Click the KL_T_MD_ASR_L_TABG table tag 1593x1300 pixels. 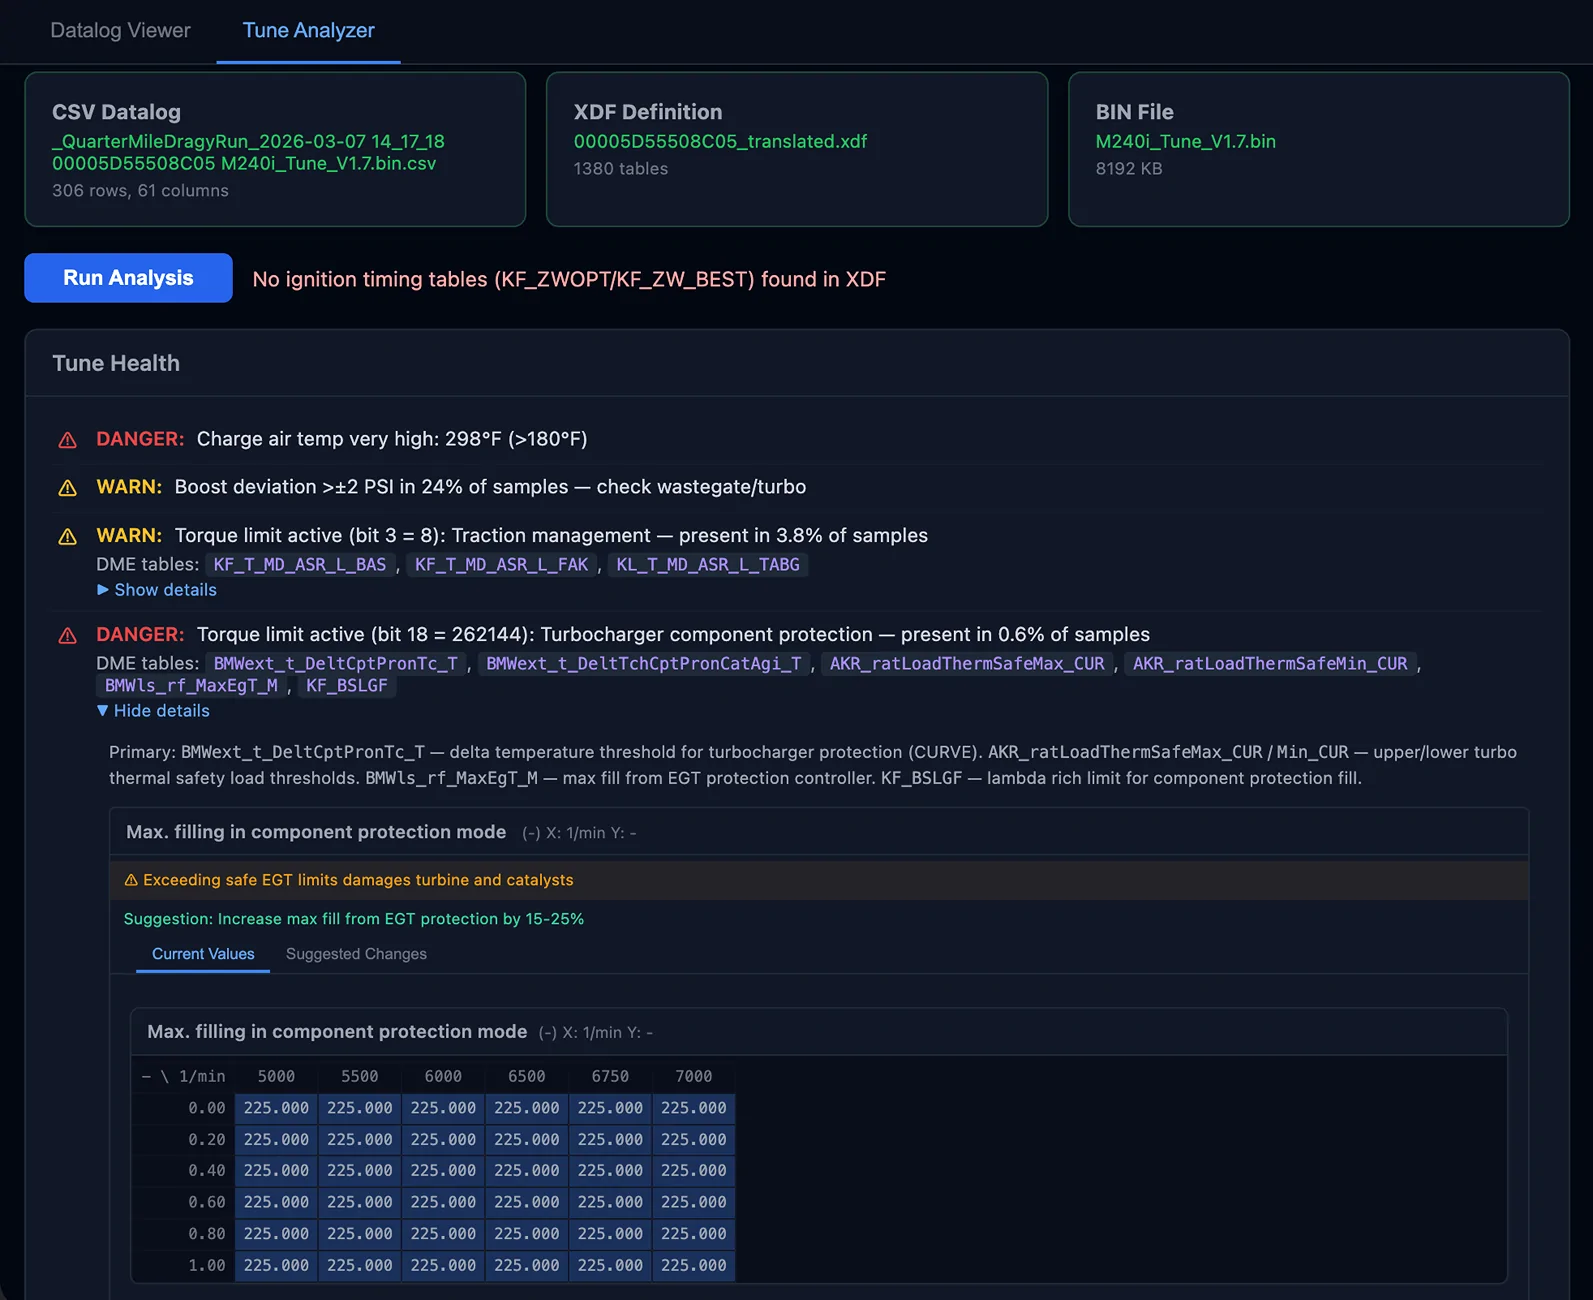(x=708, y=565)
